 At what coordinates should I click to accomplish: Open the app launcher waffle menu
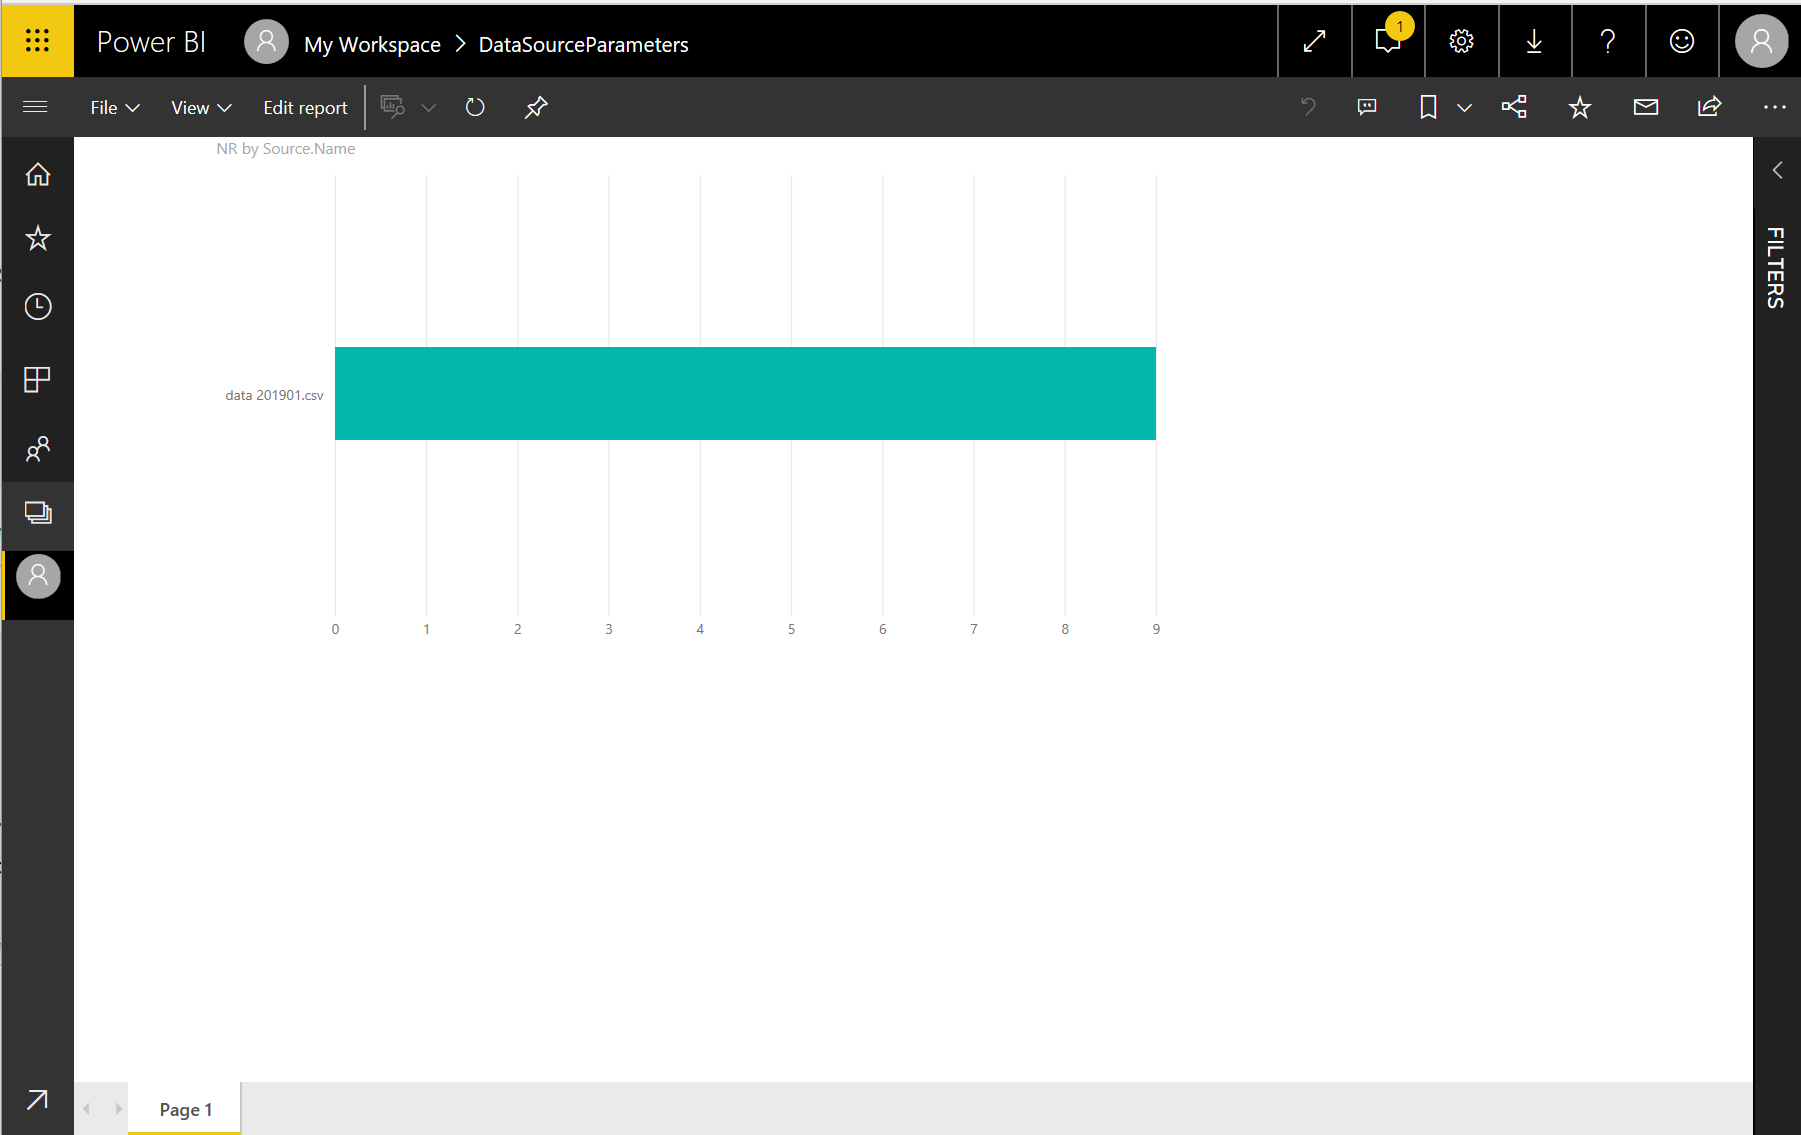[x=37, y=41]
